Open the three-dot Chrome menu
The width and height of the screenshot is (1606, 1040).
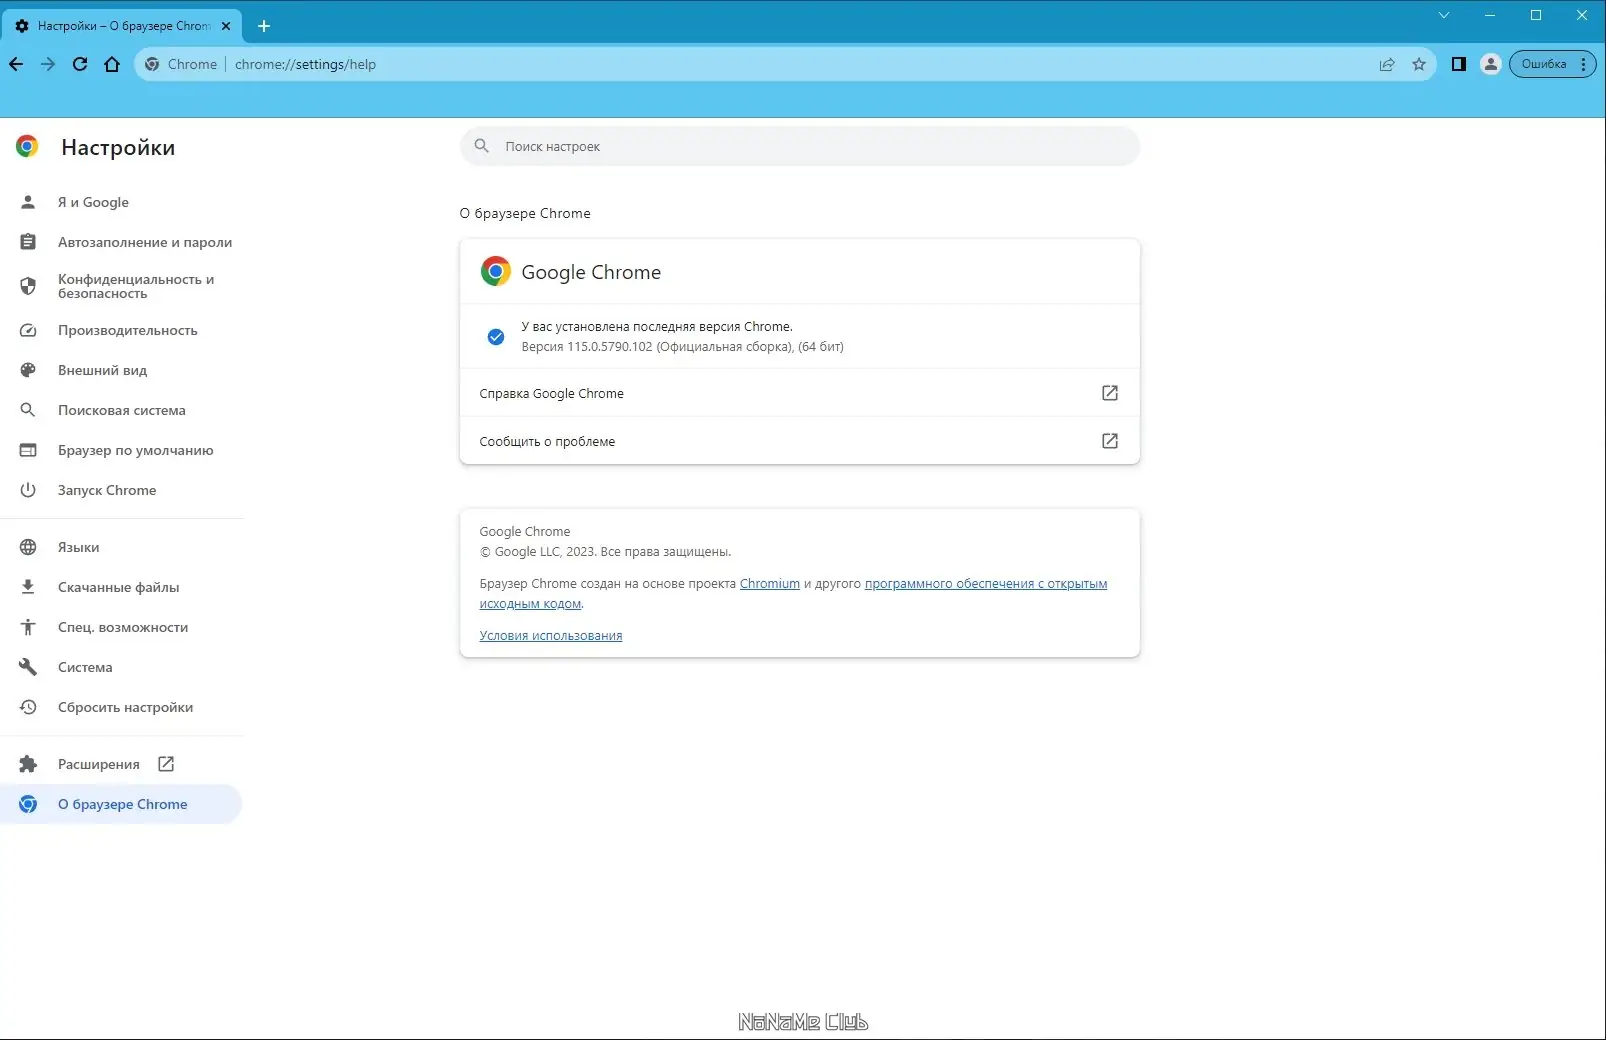tap(1583, 64)
